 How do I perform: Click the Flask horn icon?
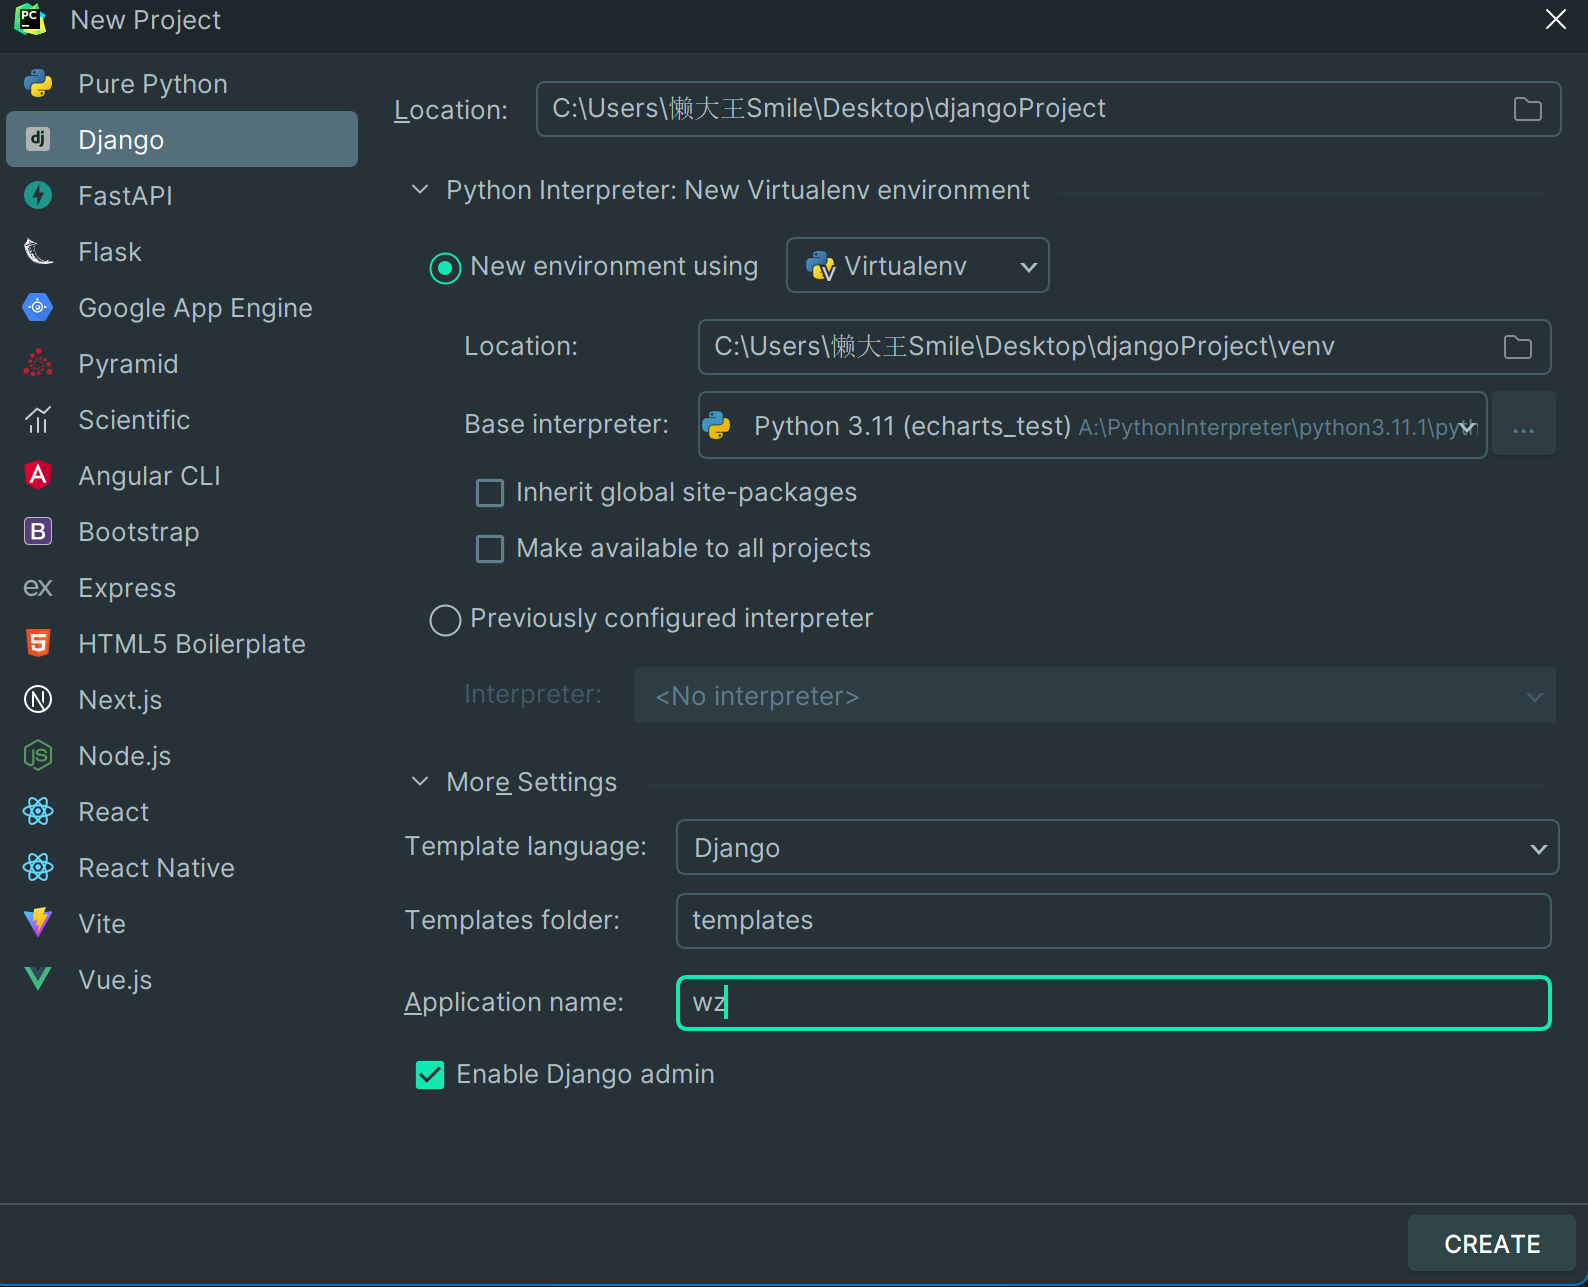tap(38, 251)
